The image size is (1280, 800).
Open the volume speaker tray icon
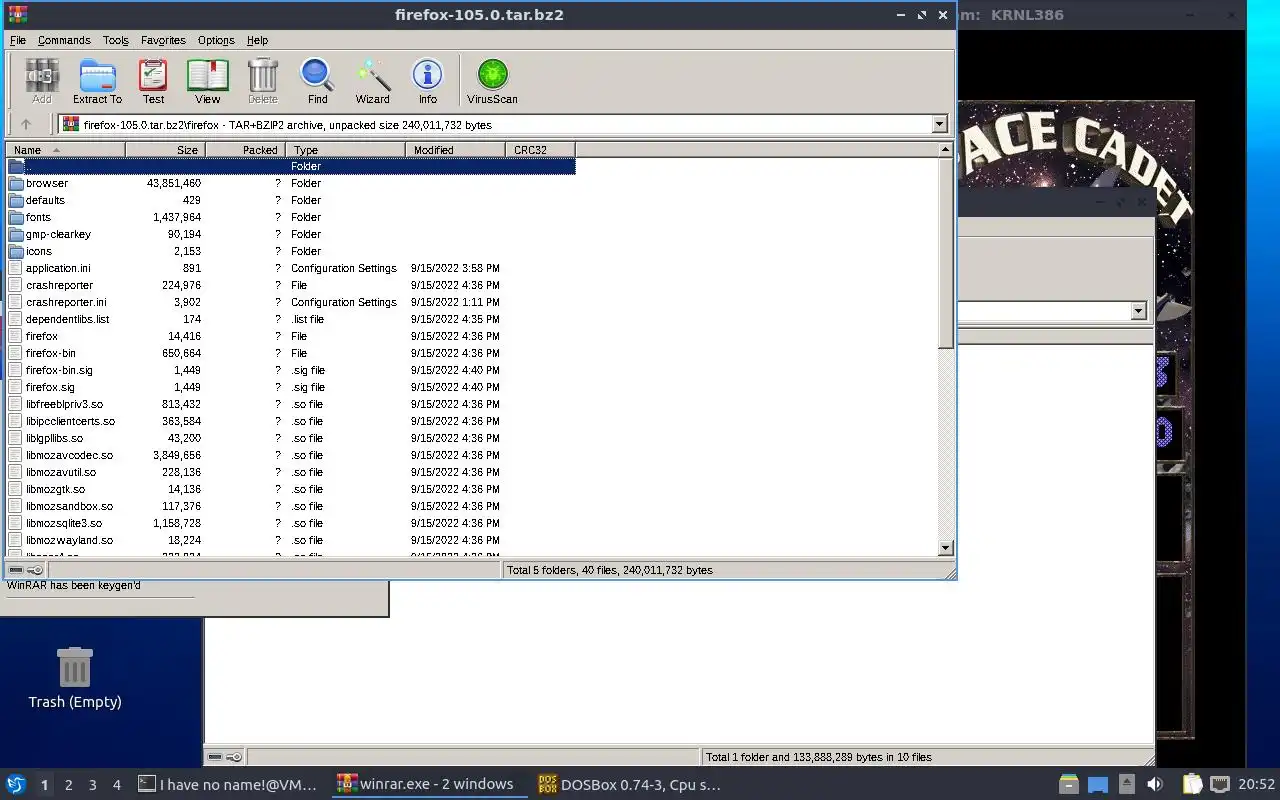click(x=1155, y=784)
